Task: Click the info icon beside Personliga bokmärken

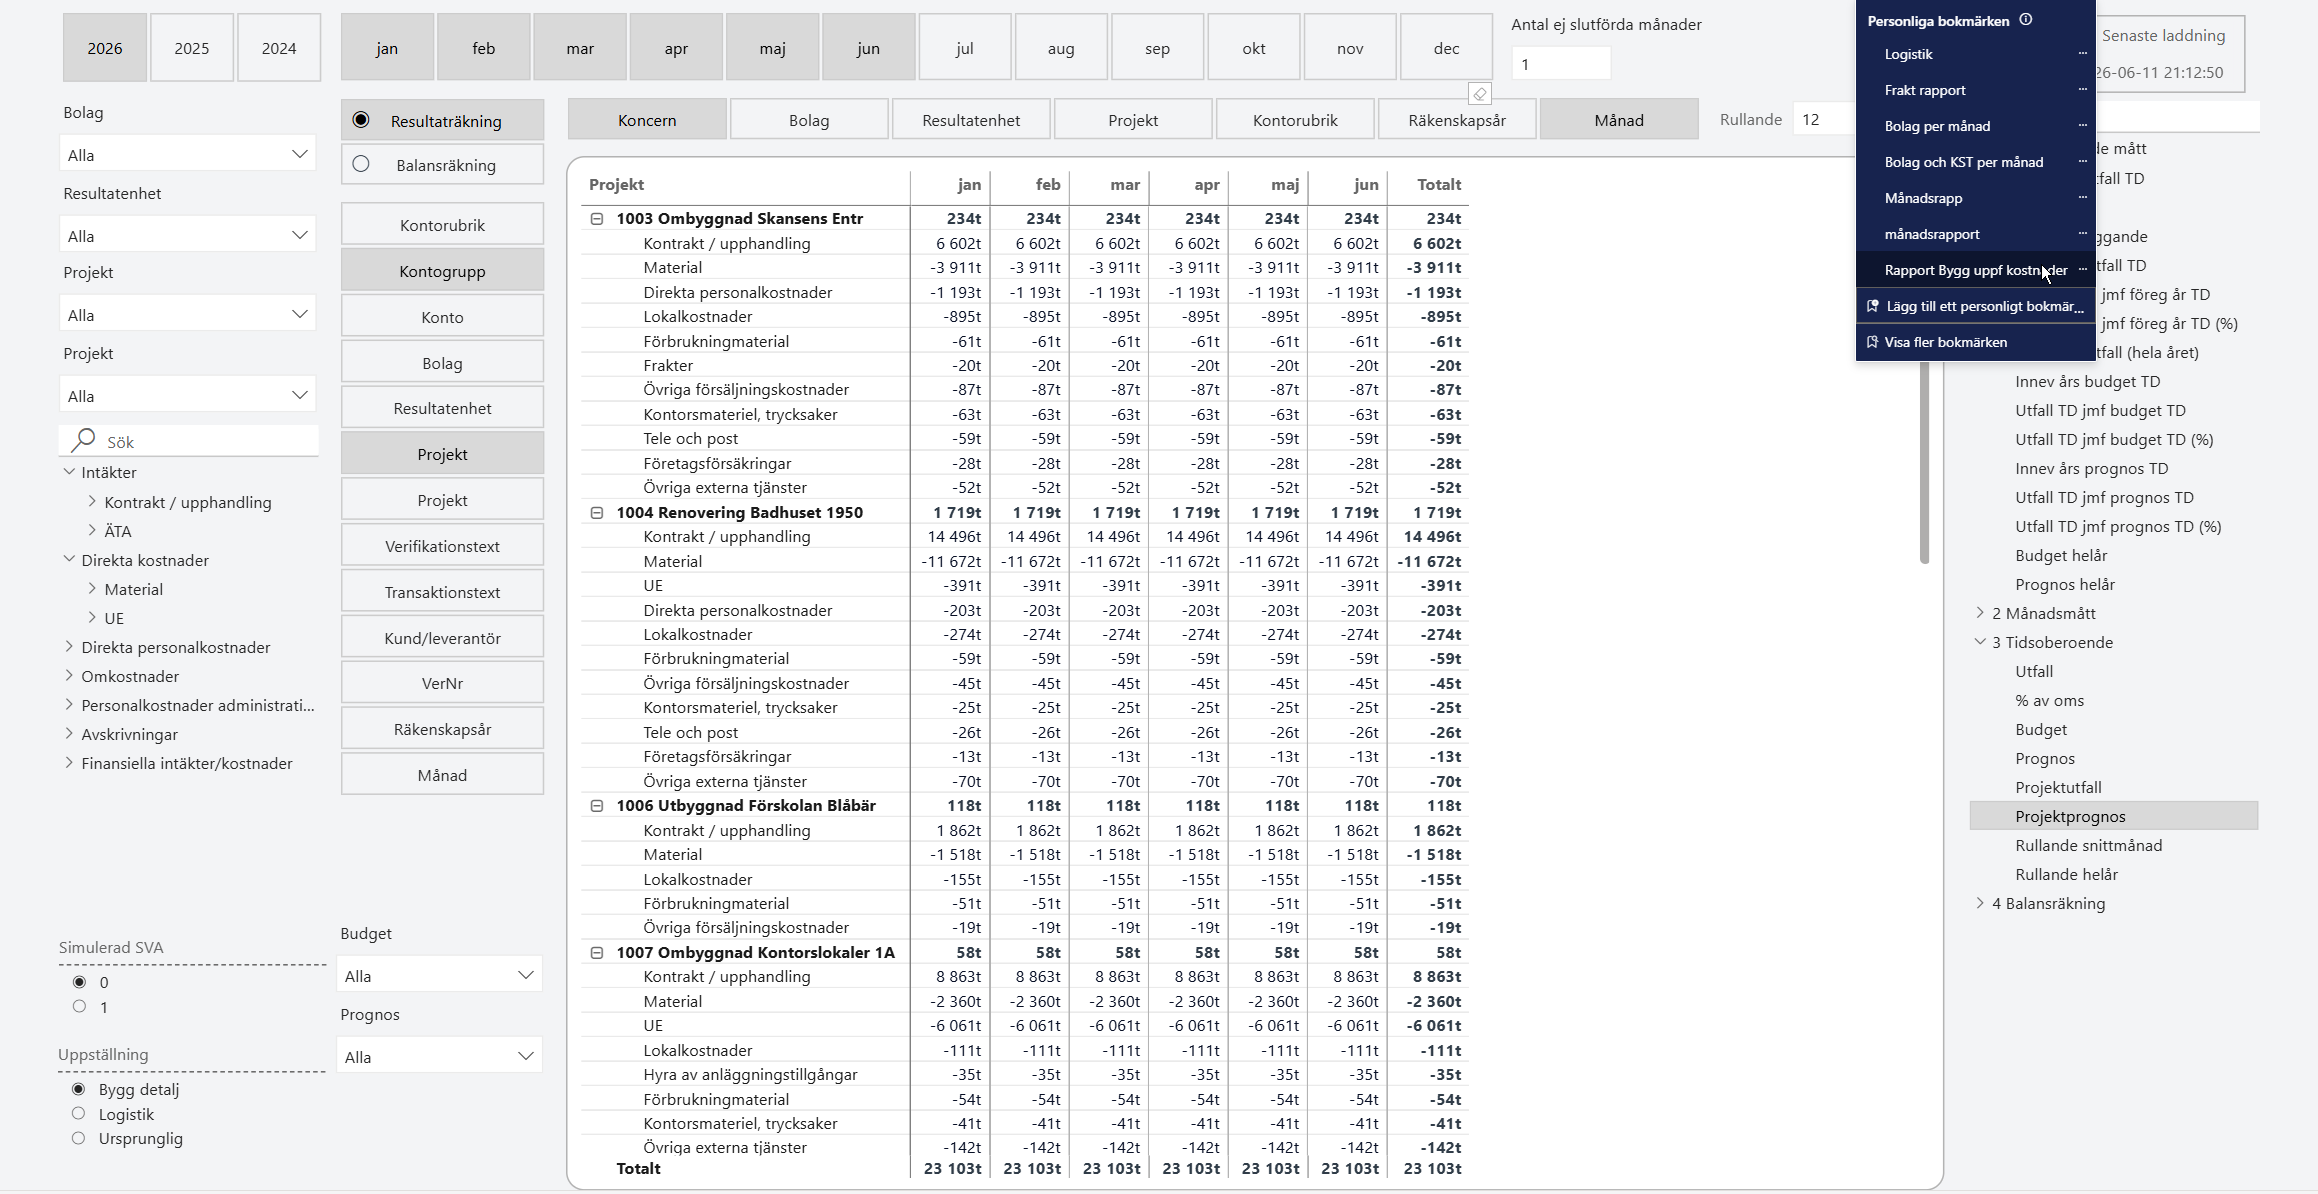Action: 2026,19
